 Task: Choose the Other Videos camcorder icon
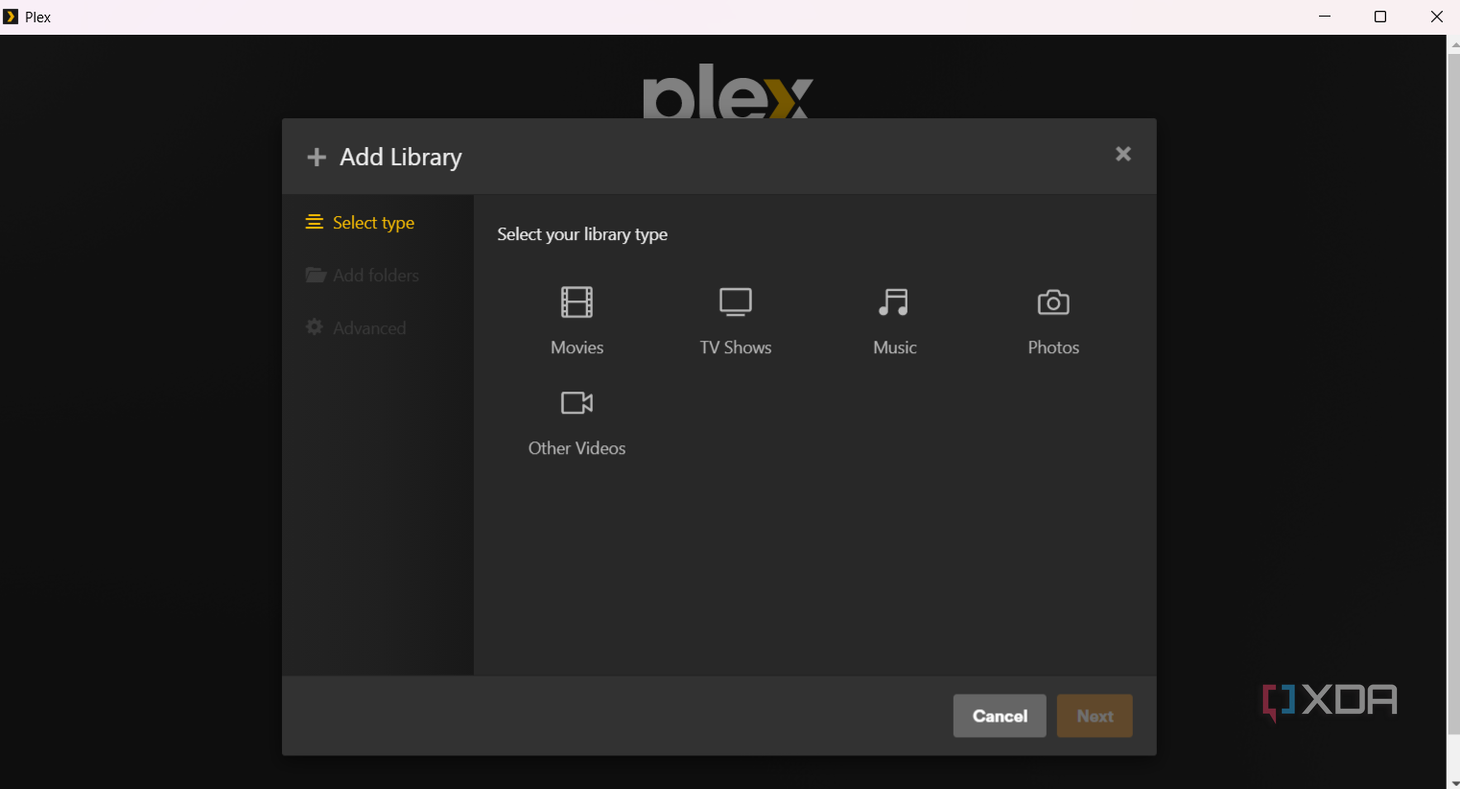[577, 403]
